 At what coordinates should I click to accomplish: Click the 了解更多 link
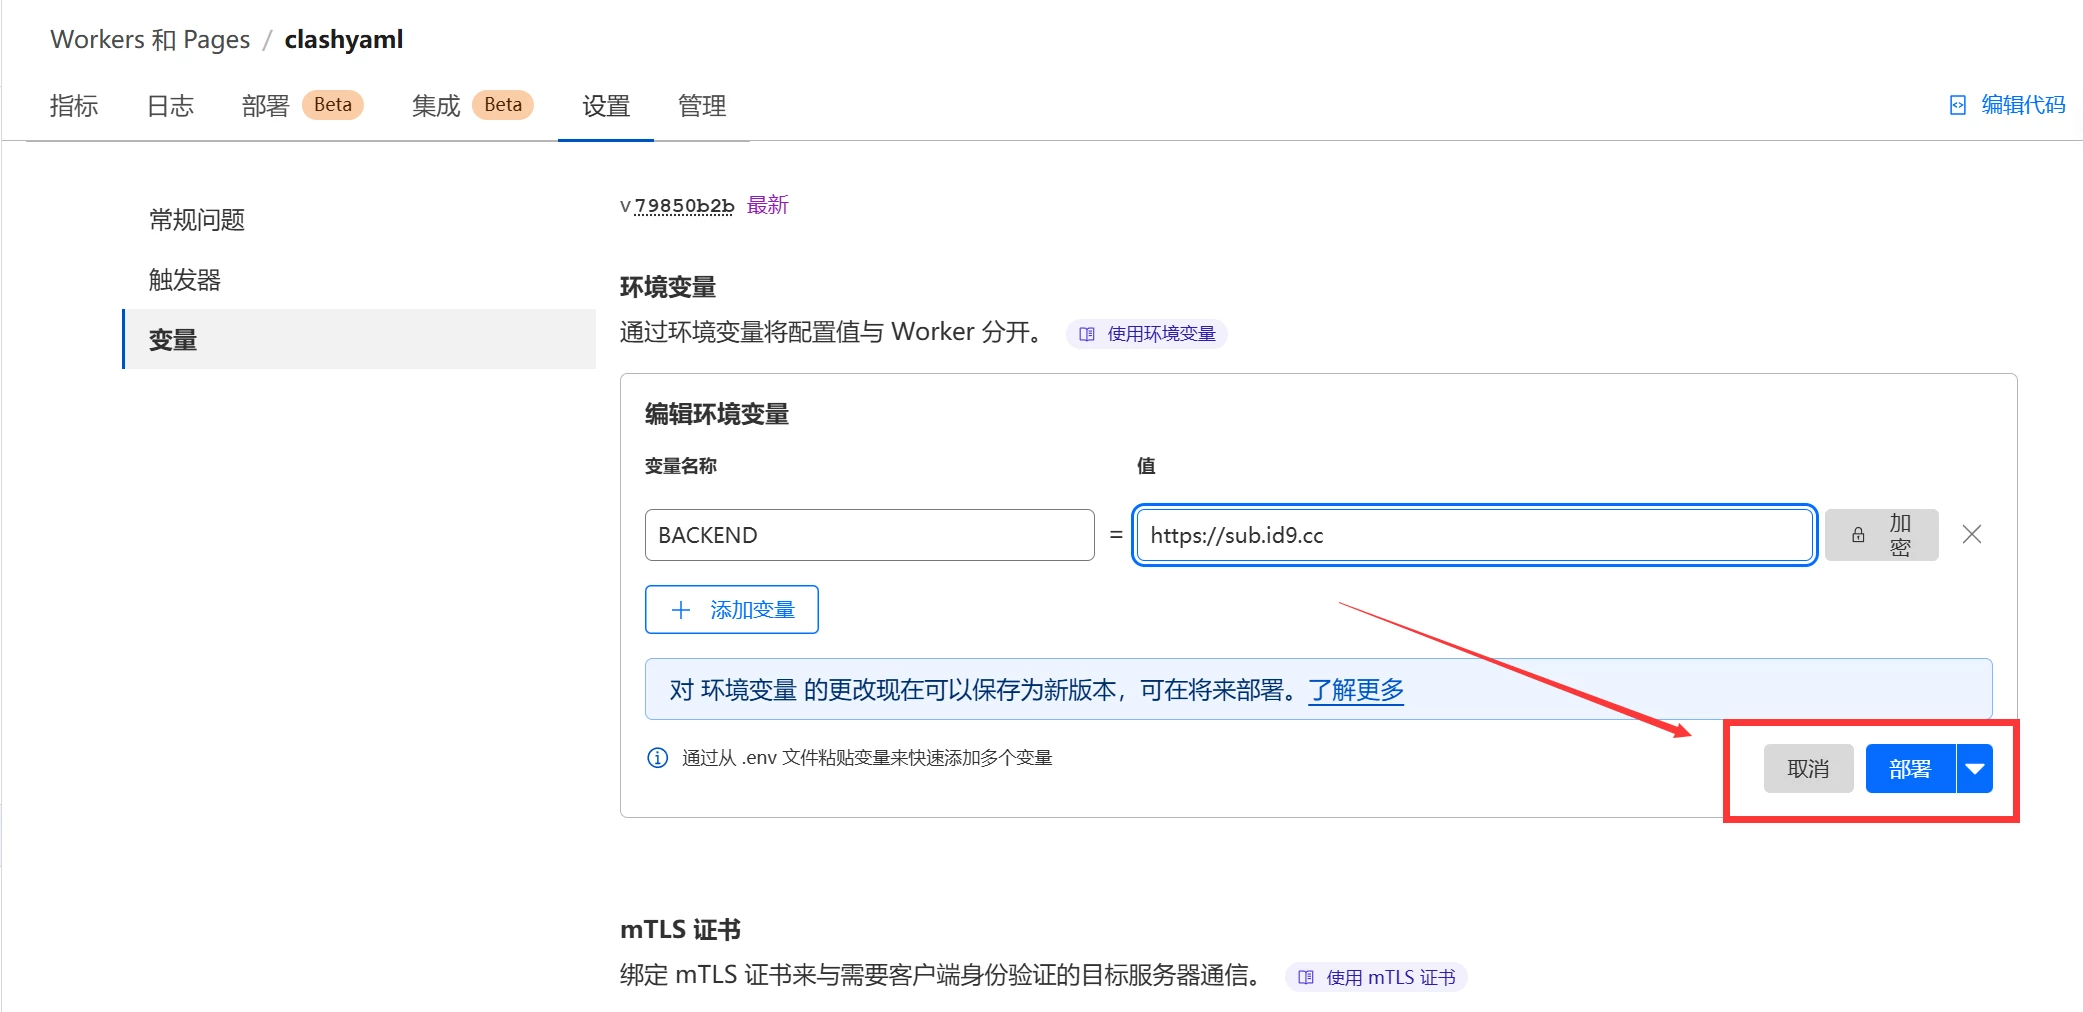pyautogui.click(x=1355, y=690)
